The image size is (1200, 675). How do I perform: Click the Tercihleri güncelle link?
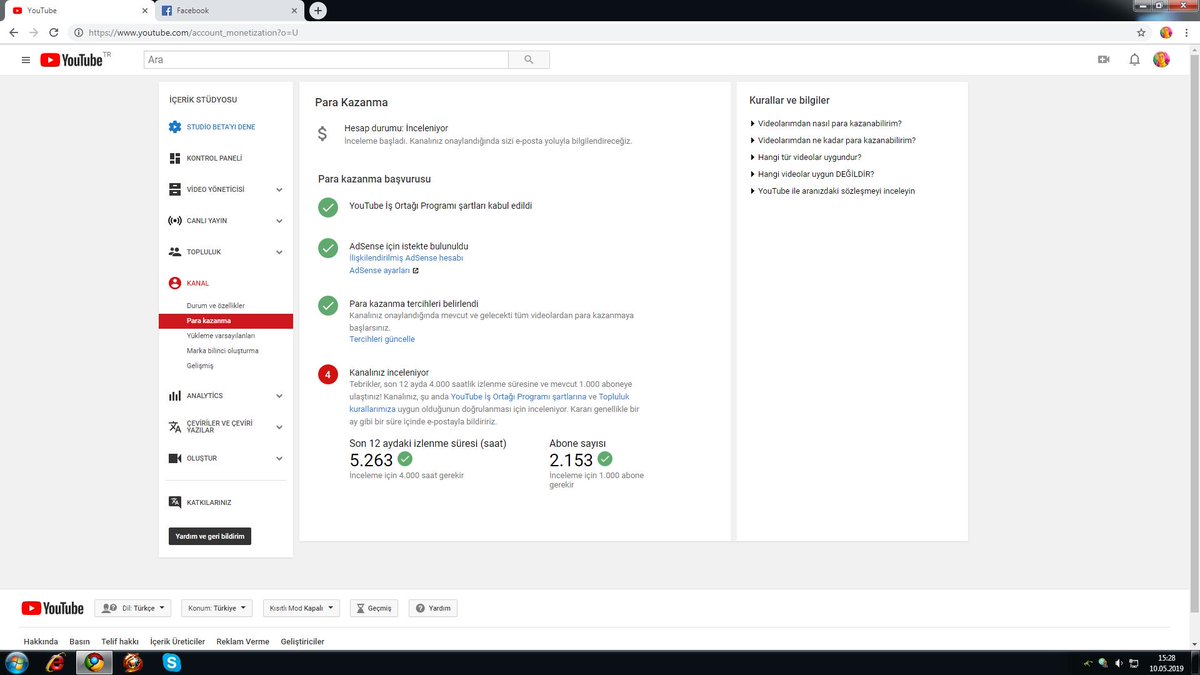[x=382, y=339]
